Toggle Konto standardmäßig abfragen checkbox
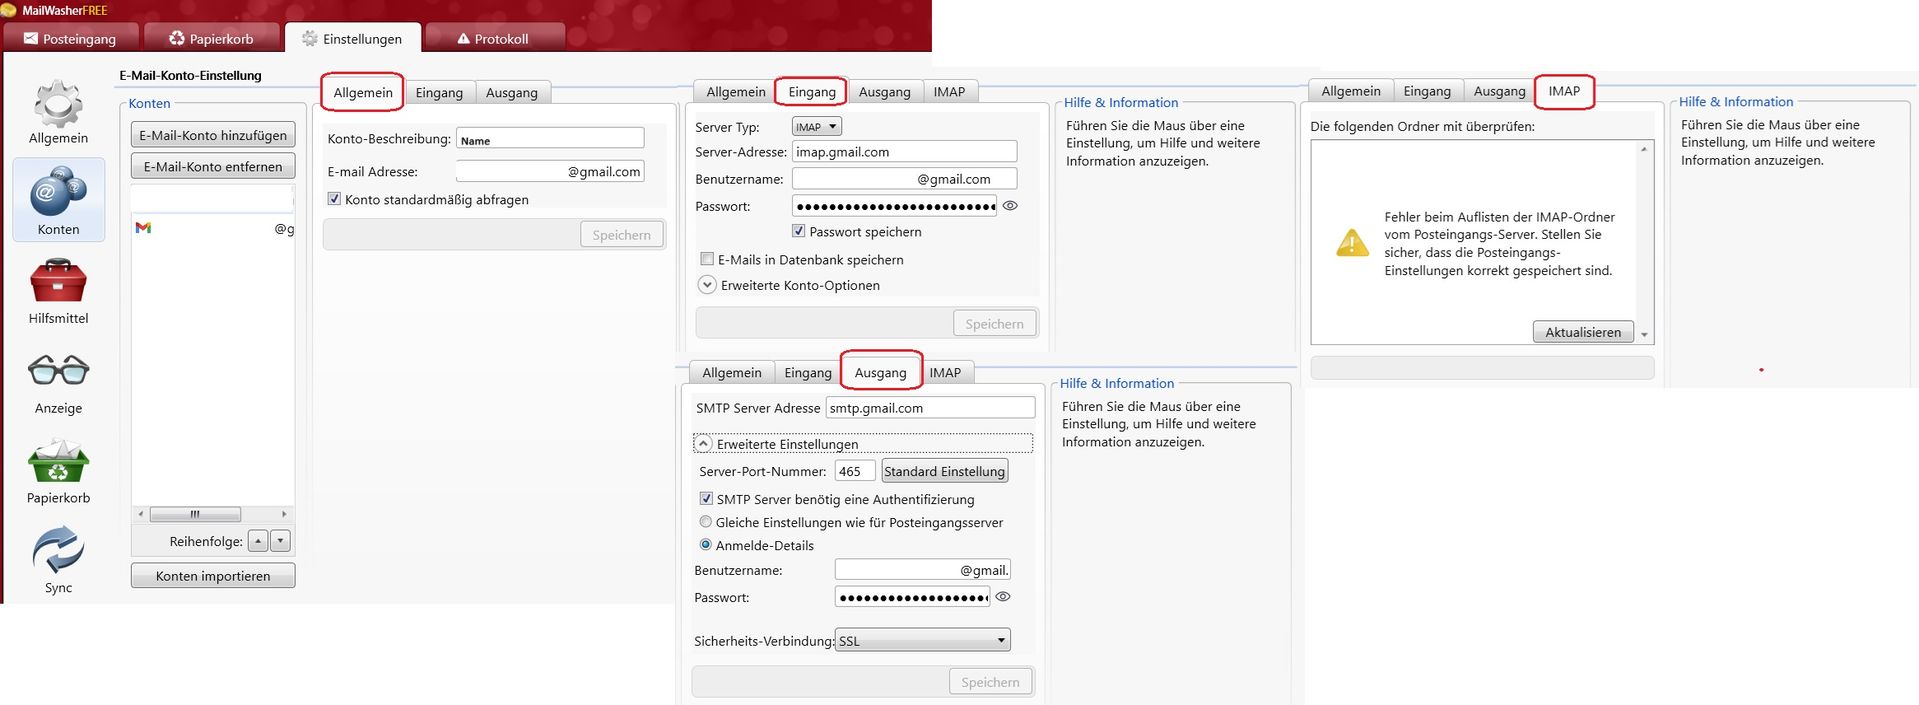Image resolution: width=1919 pixels, height=705 pixels. (334, 199)
